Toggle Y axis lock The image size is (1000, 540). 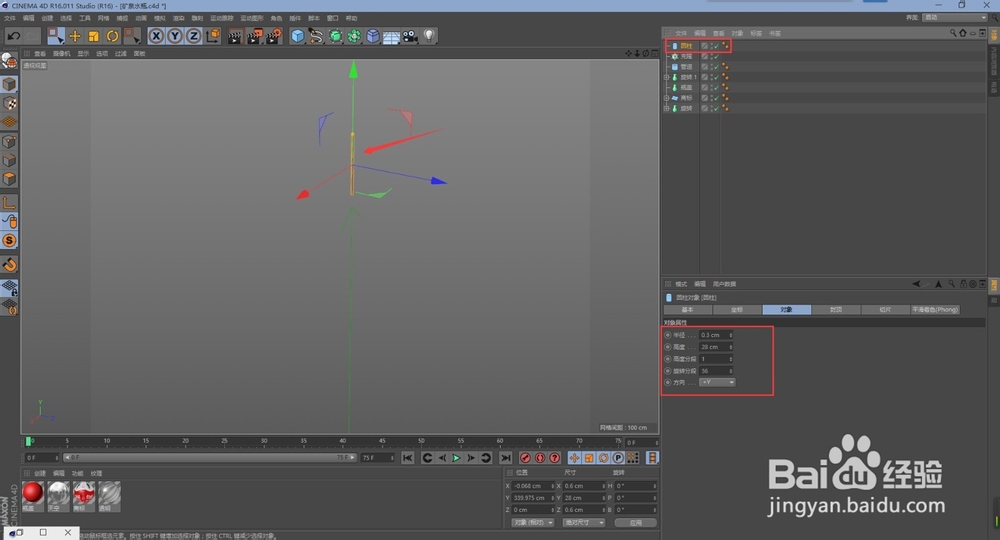pos(174,36)
